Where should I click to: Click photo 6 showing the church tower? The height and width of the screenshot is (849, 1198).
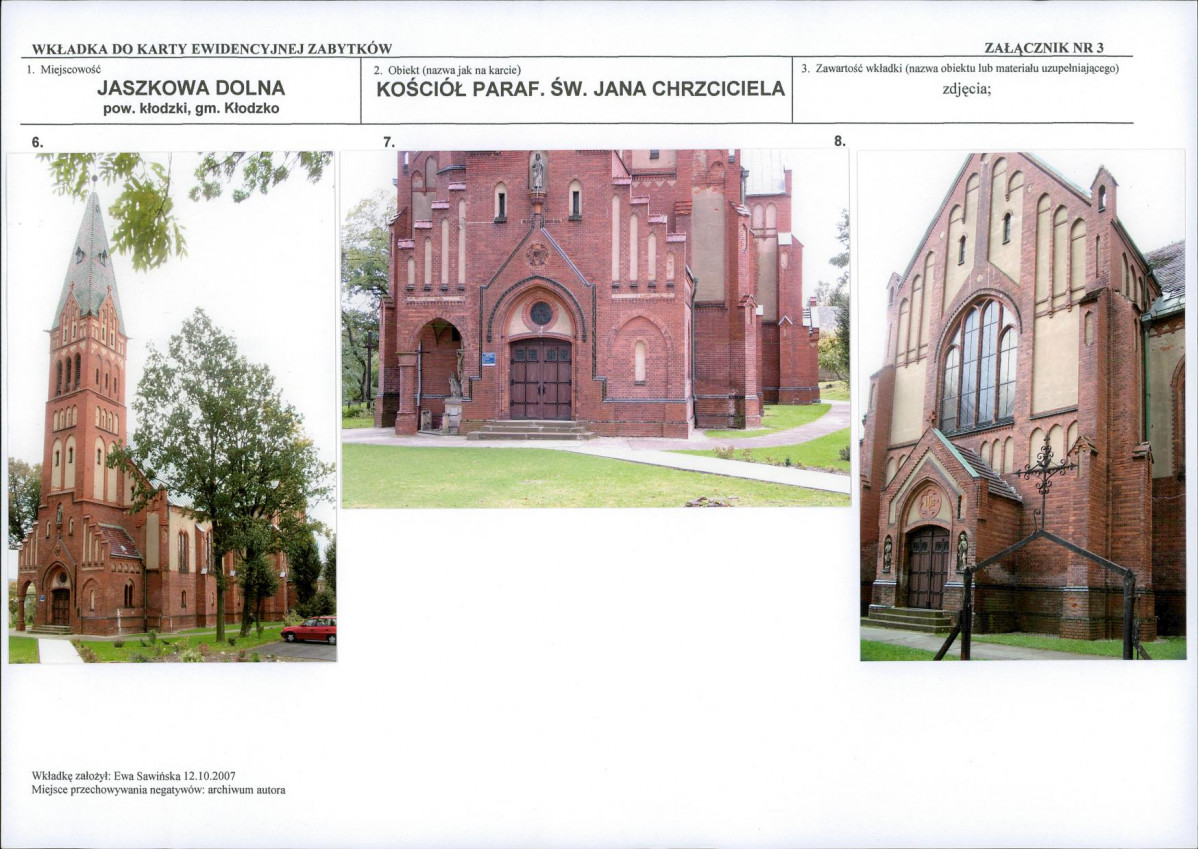tap(172, 405)
